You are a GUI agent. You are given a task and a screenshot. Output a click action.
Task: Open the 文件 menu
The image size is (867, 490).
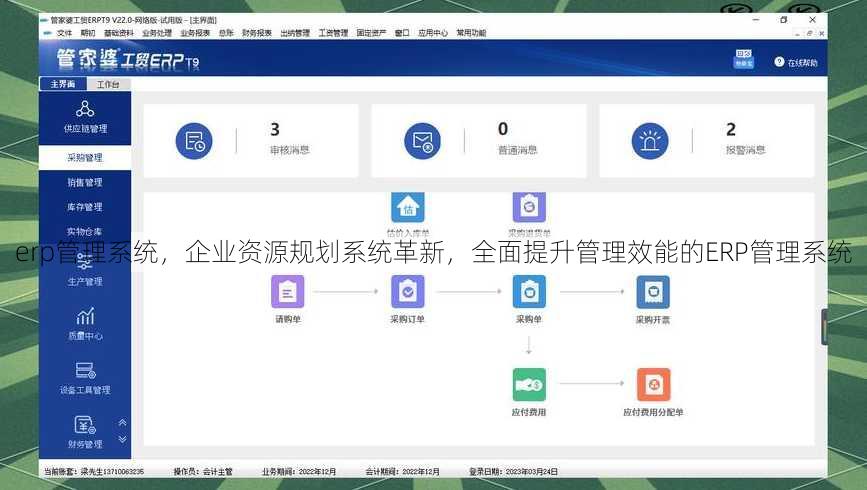[64, 33]
